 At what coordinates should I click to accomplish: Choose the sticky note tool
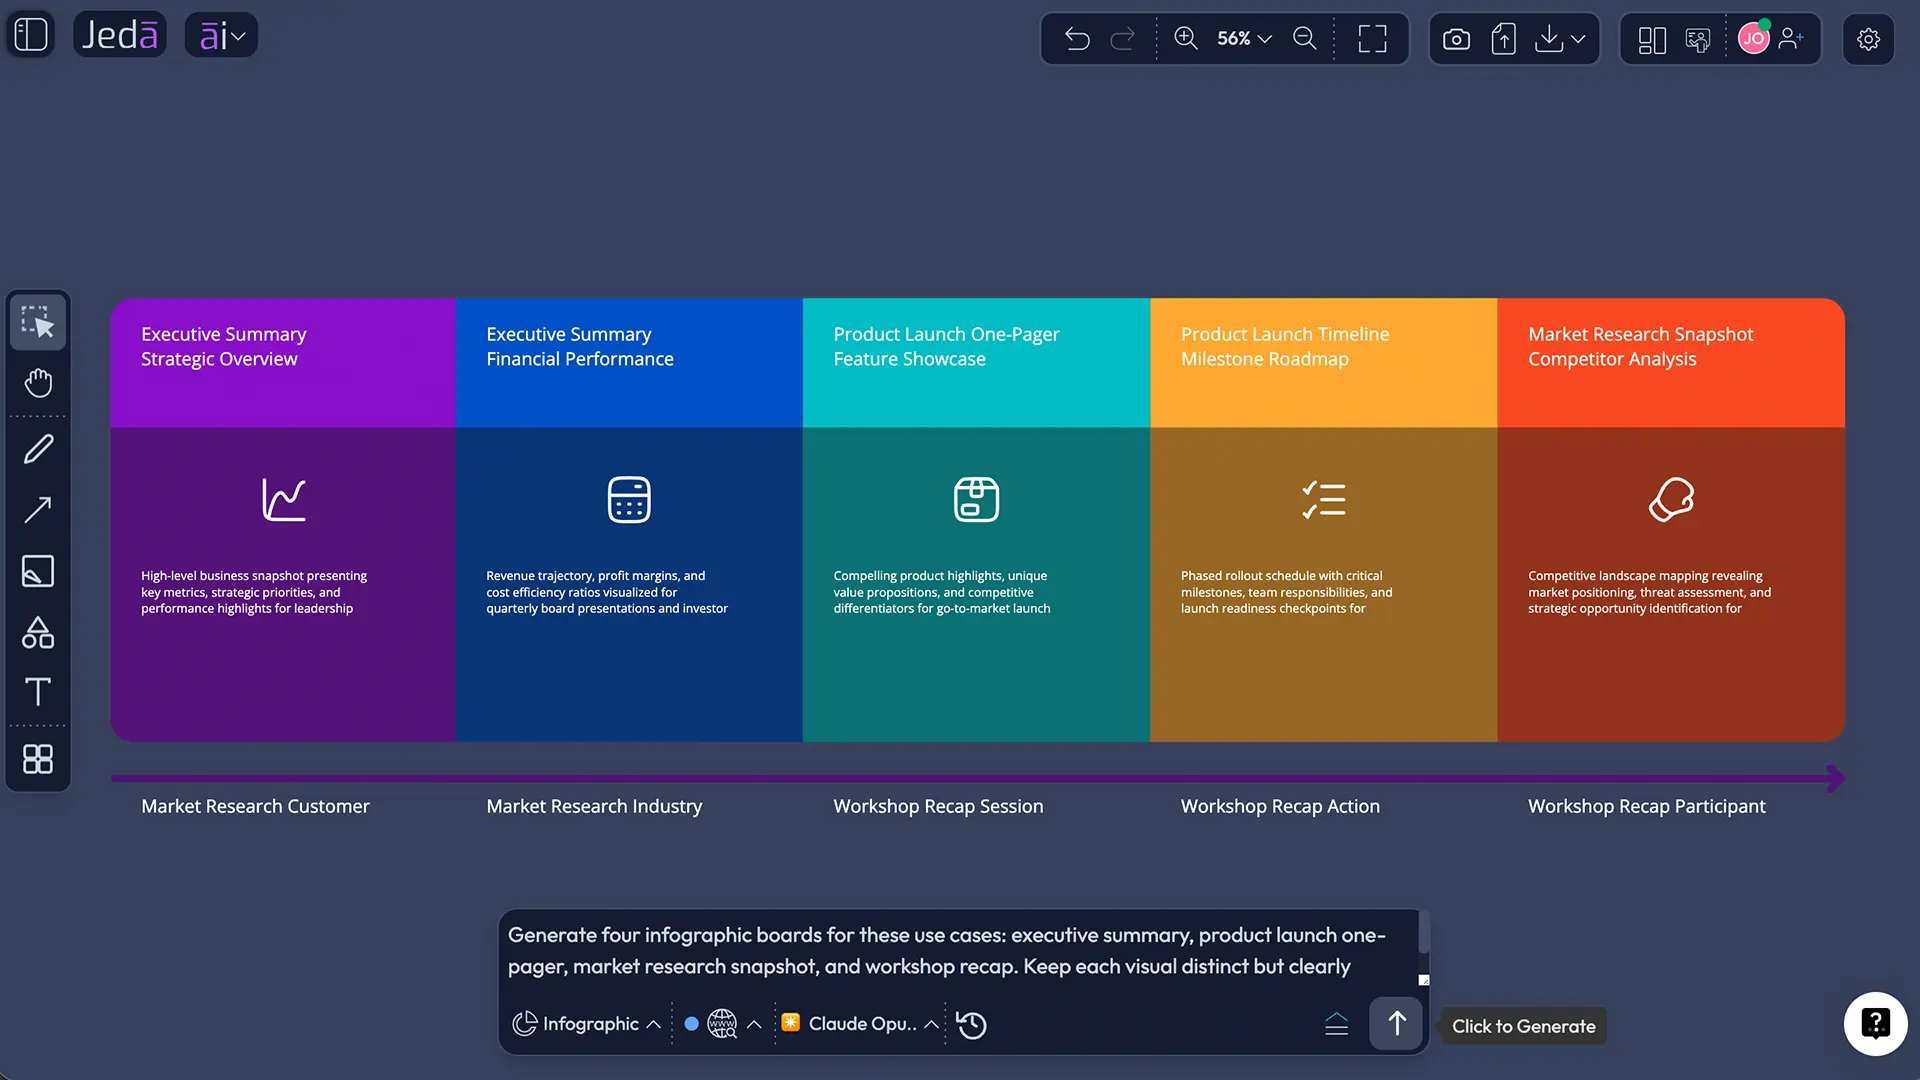(x=38, y=571)
